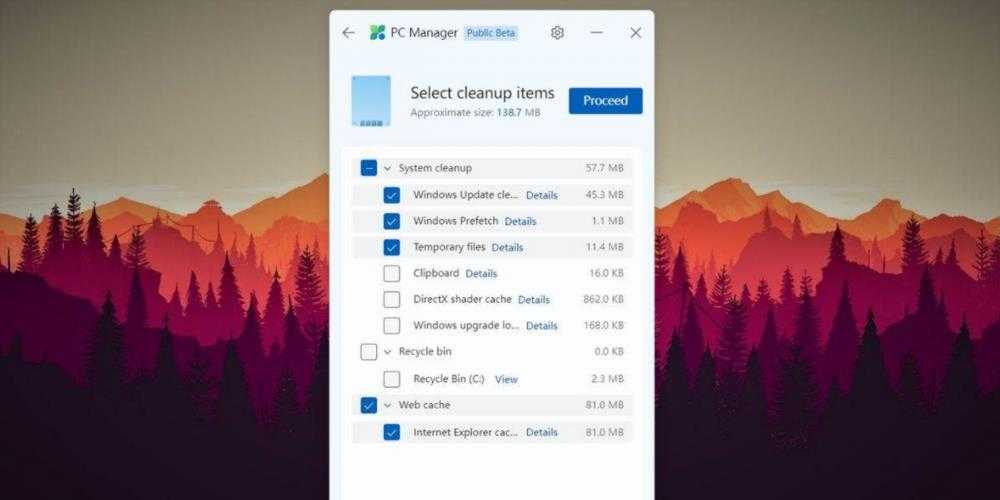Check the Recycle Bin (C:) checkbox

pos(392,379)
